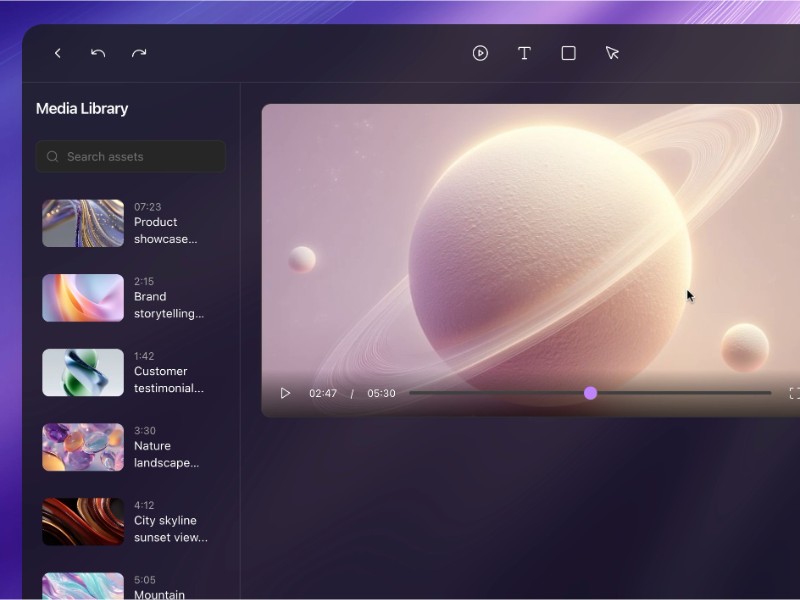The height and width of the screenshot is (600, 800).
Task: Click the back chevron arrow
Action: [x=57, y=53]
